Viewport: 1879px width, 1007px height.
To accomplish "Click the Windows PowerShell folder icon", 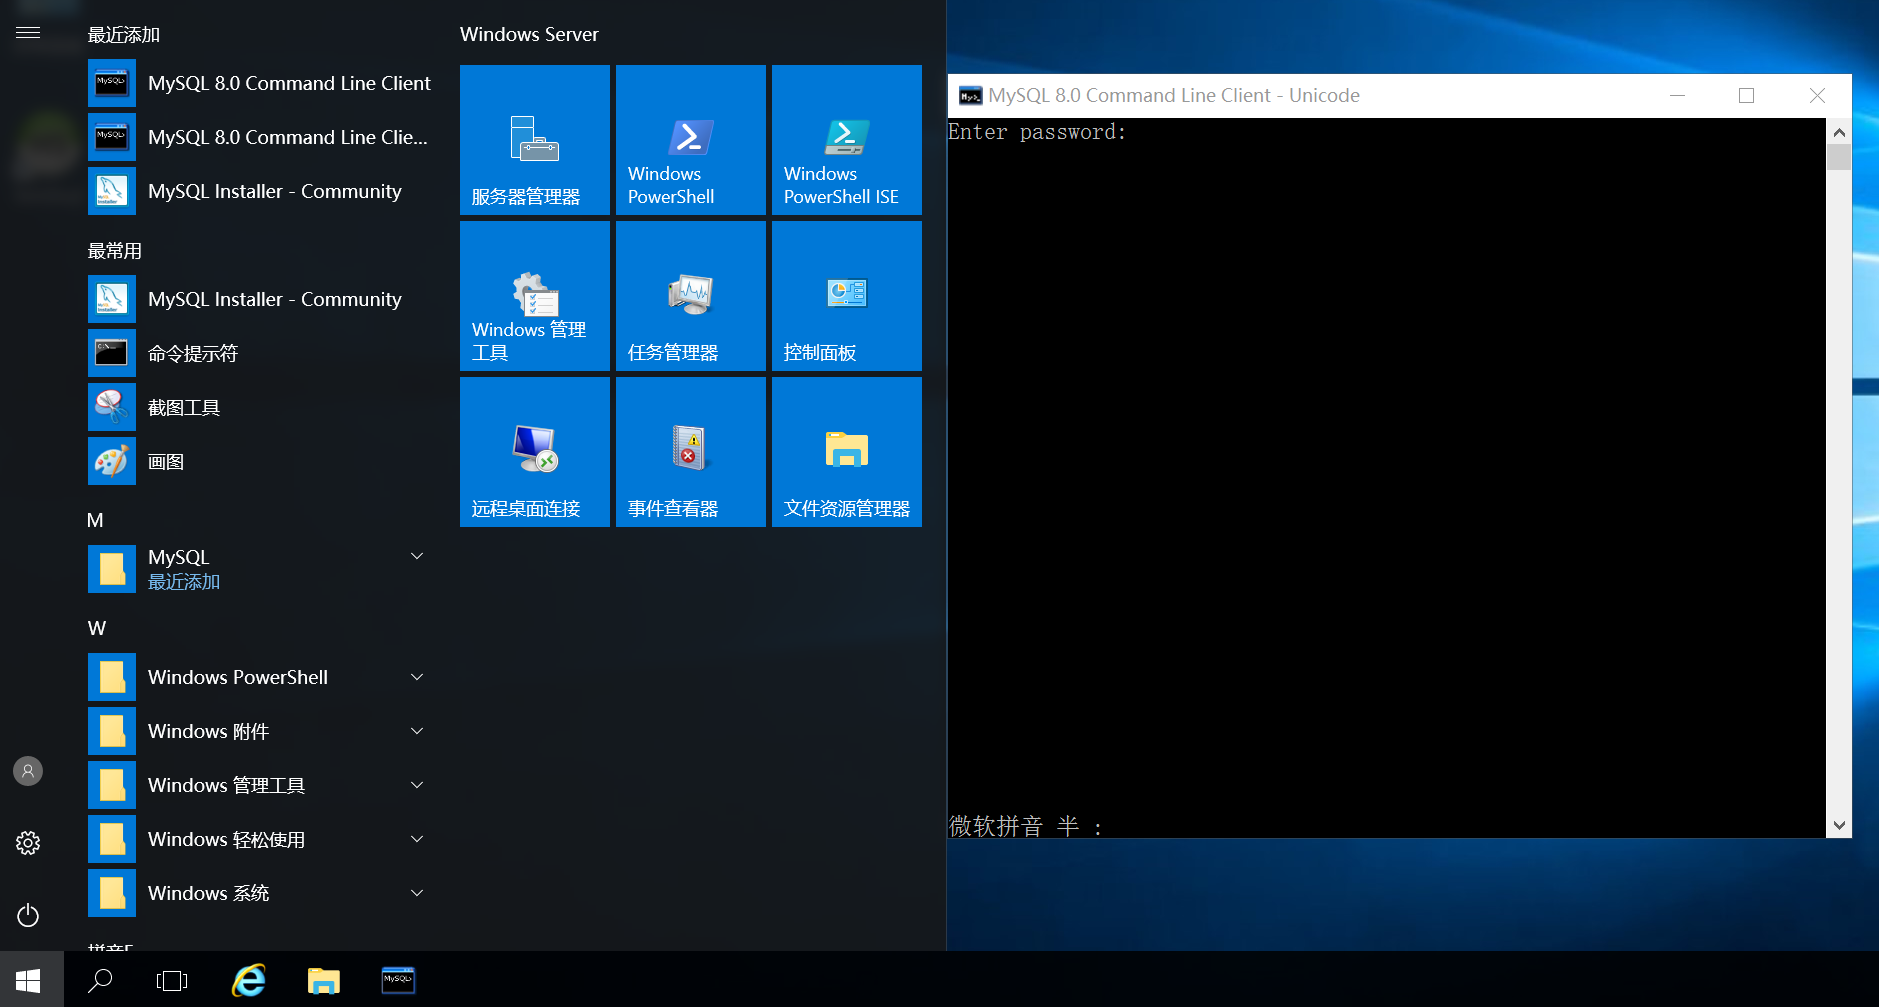I will (x=112, y=677).
